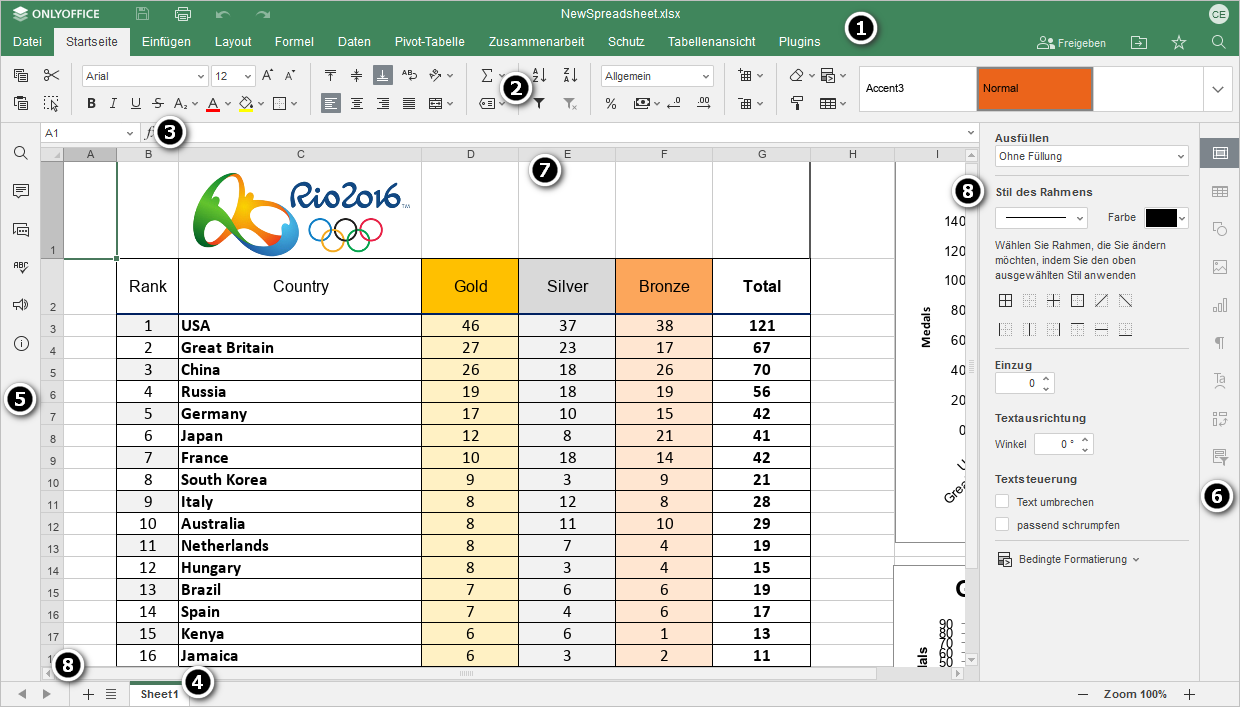The image size is (1240, 707).
Task: Toggle Strikethrough formatting
Action: pos(158,103)
